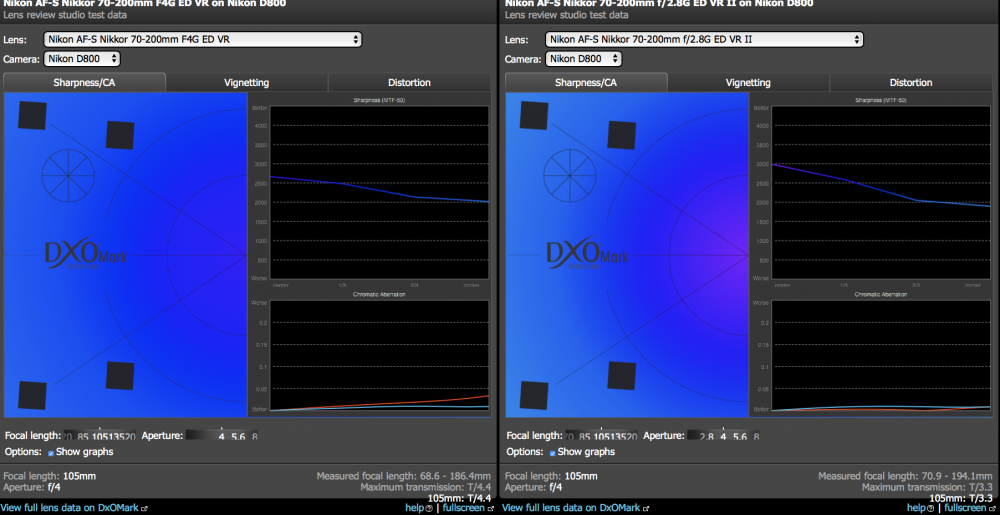Click the left panel Focal length slider
The width and height of the screenshot is (1000, 515).
(99, 436)
